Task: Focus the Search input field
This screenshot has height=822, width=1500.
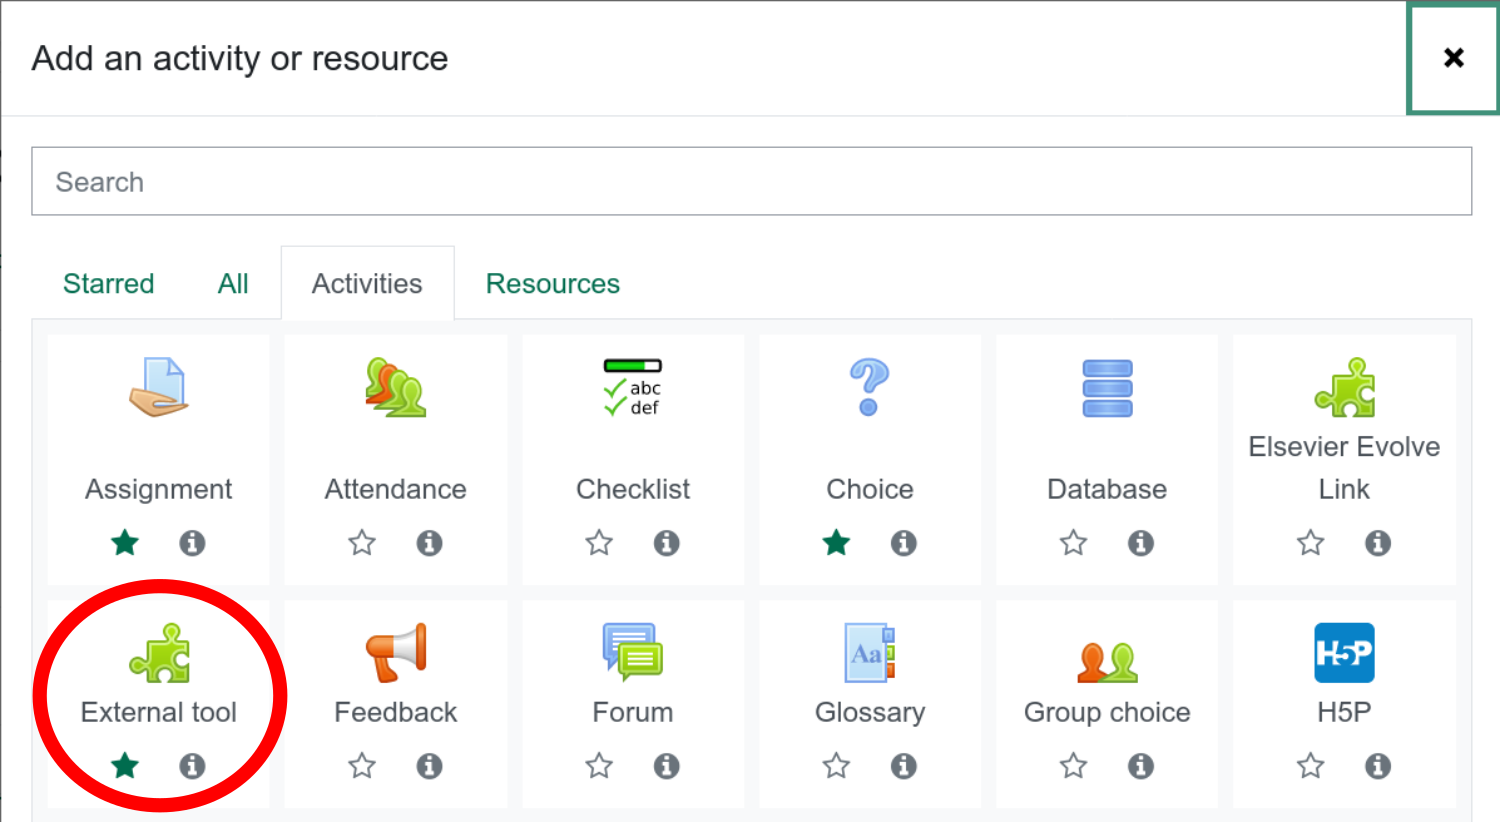Action: [x=751, y=181]
